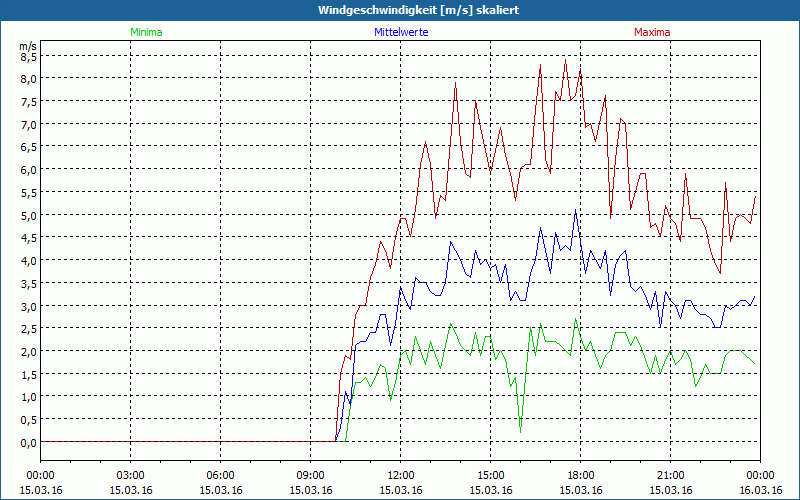Click the 7,0 y-axis value
This screenshot has width=800, height=500.
(x=29, y=124)
